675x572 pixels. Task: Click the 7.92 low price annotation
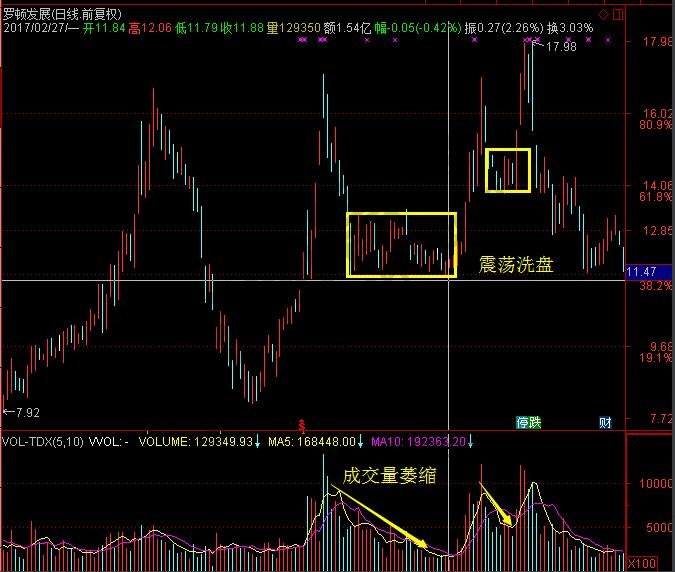tap(28, 412)
